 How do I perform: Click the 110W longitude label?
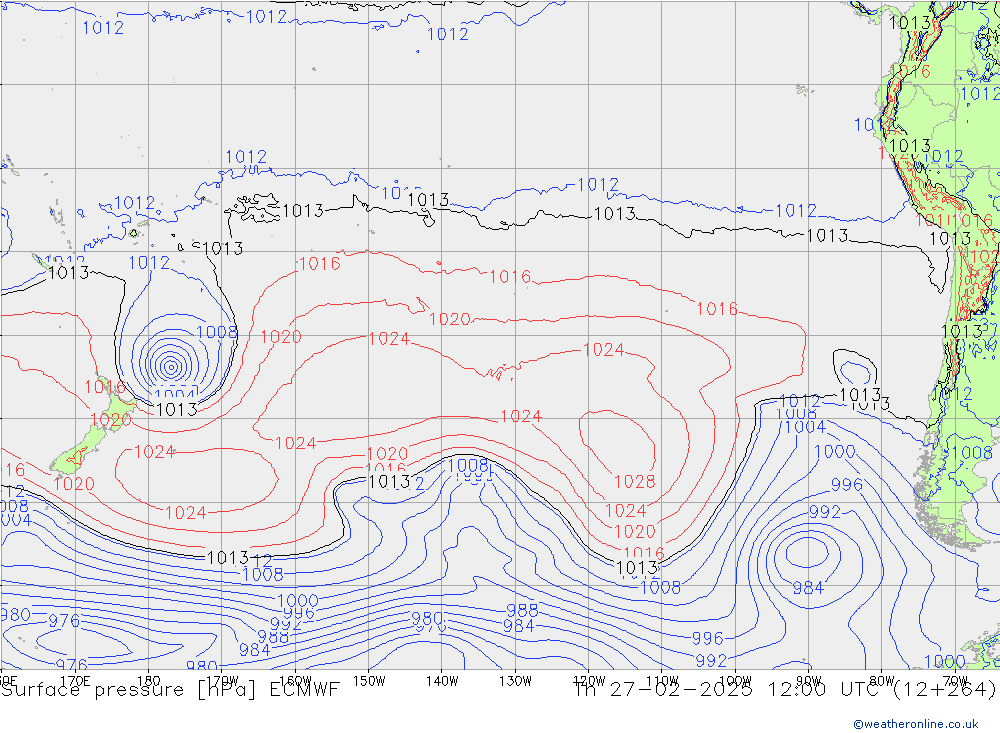[x=662, y=681]
